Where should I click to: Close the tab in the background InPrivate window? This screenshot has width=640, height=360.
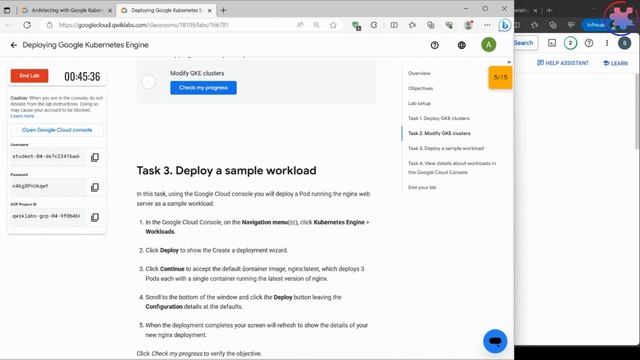[x=536, y=11]
